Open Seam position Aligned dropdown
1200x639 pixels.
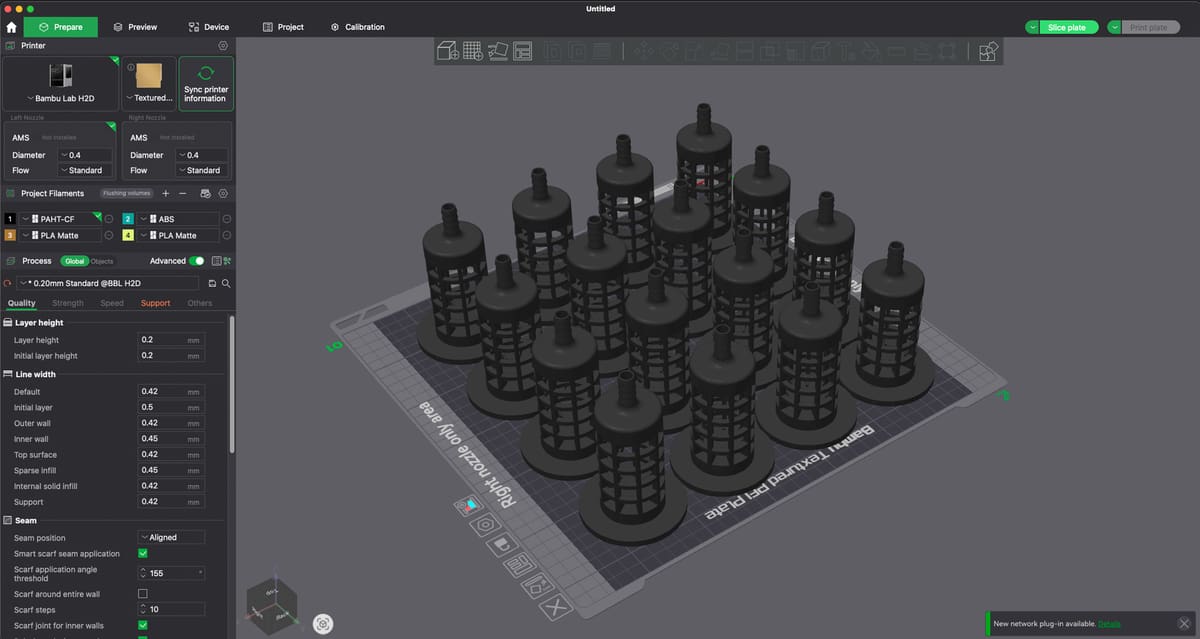click(x=171, y=537)
